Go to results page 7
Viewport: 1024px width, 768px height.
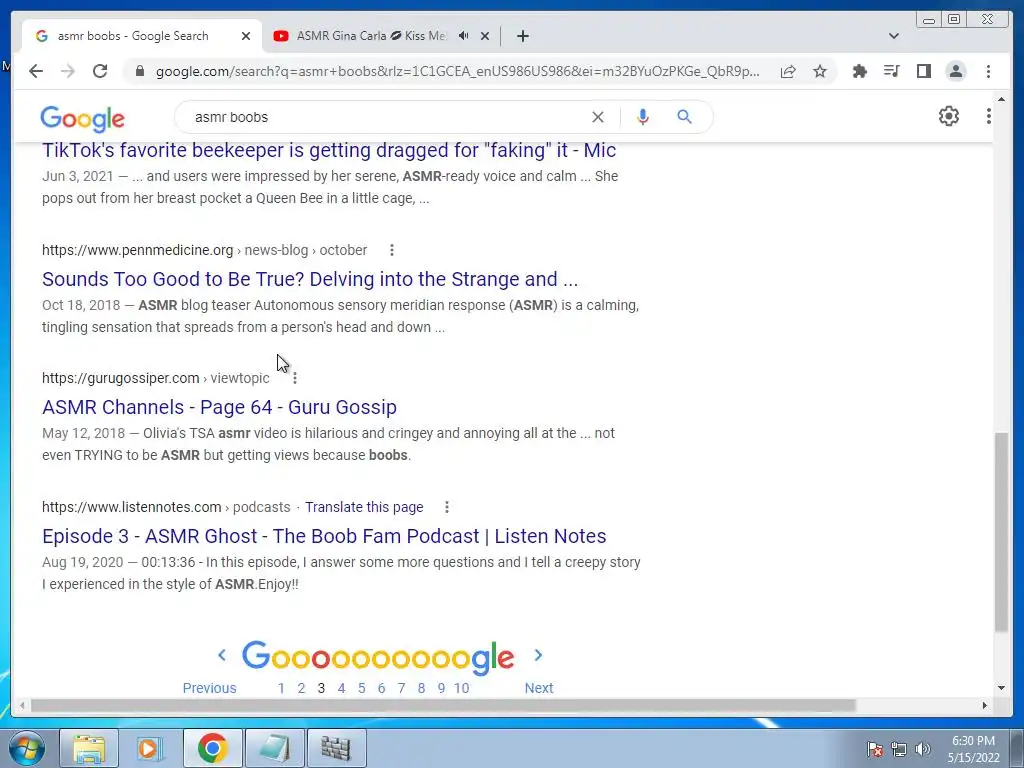pyautogui.click(x=401, y=688)
